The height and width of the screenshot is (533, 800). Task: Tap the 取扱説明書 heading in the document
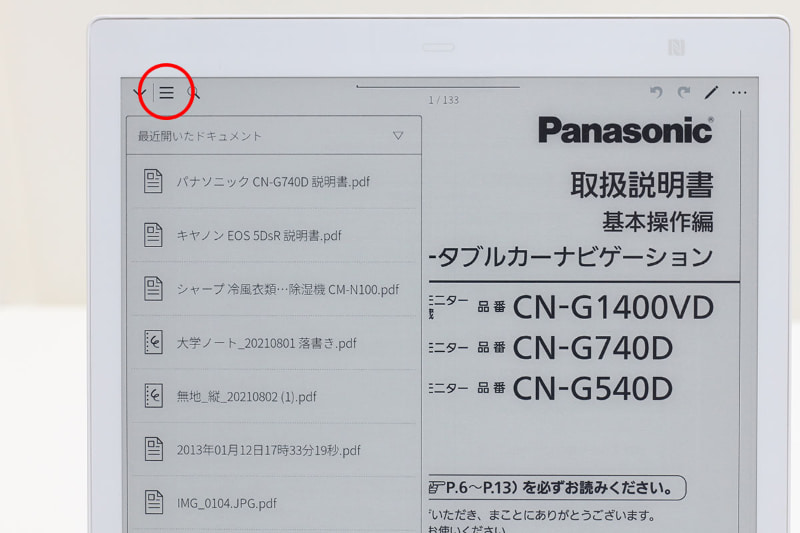(x=642, y=185)
